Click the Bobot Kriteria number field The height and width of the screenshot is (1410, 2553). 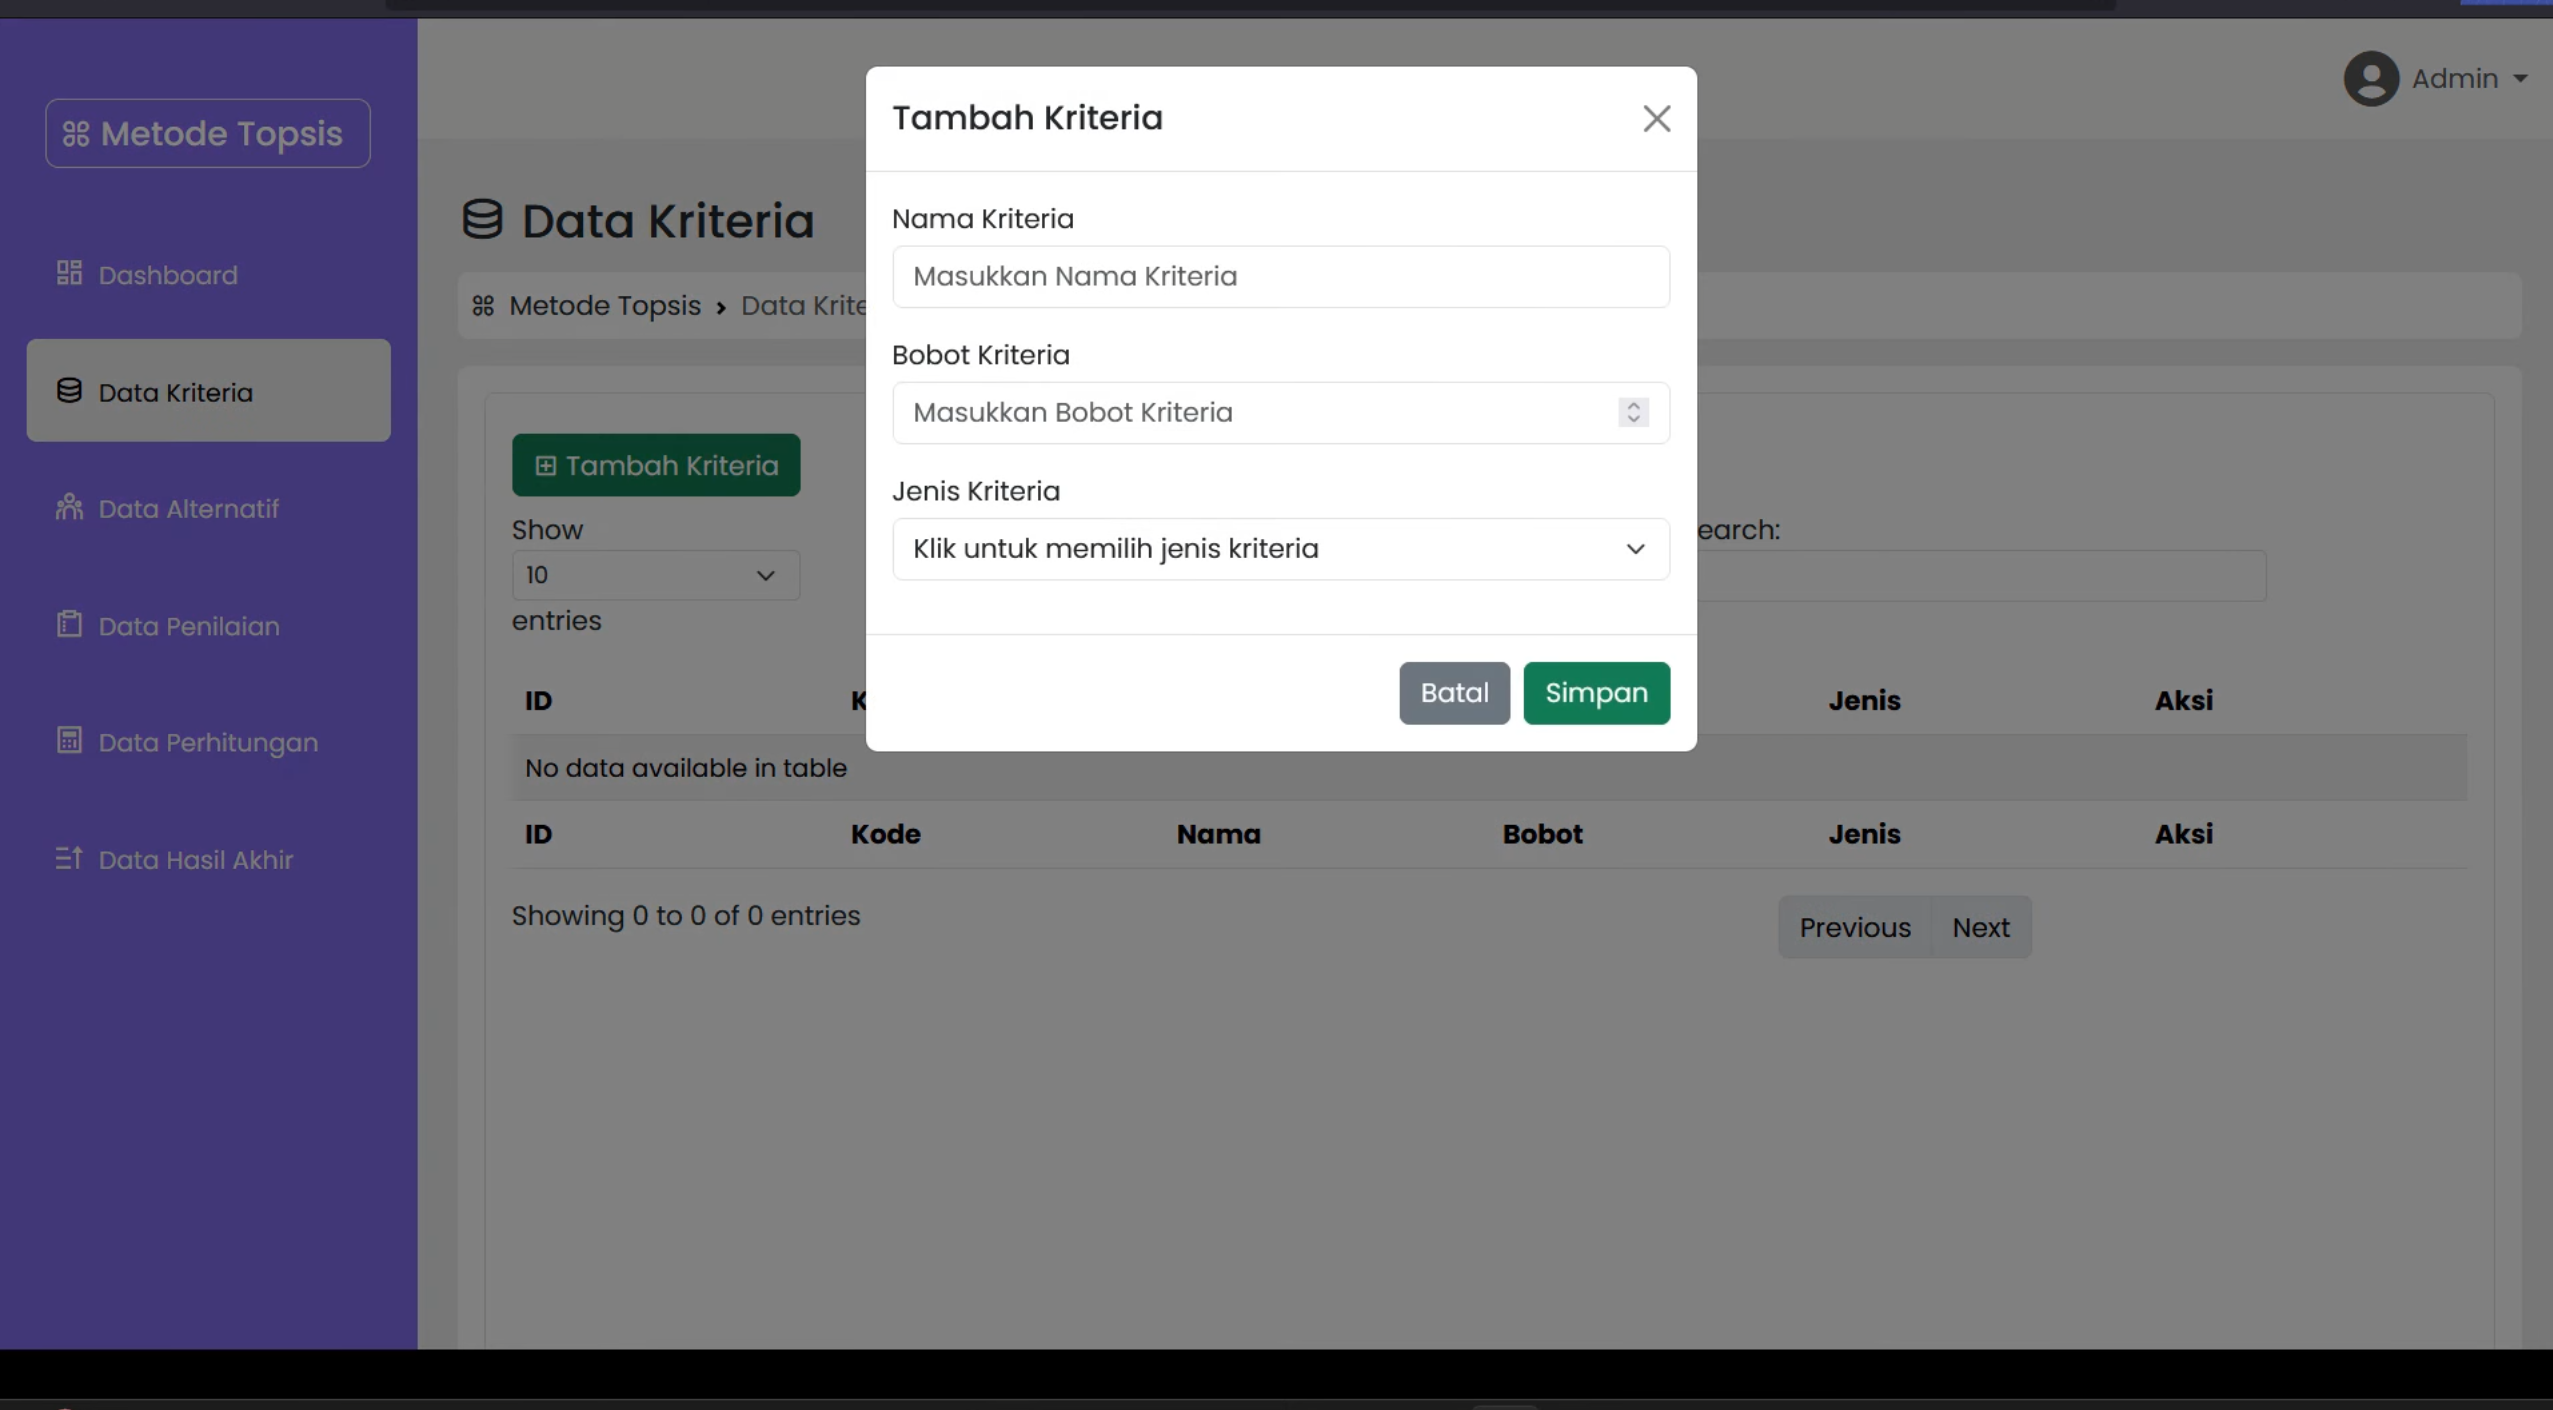tap(1280, 412)
